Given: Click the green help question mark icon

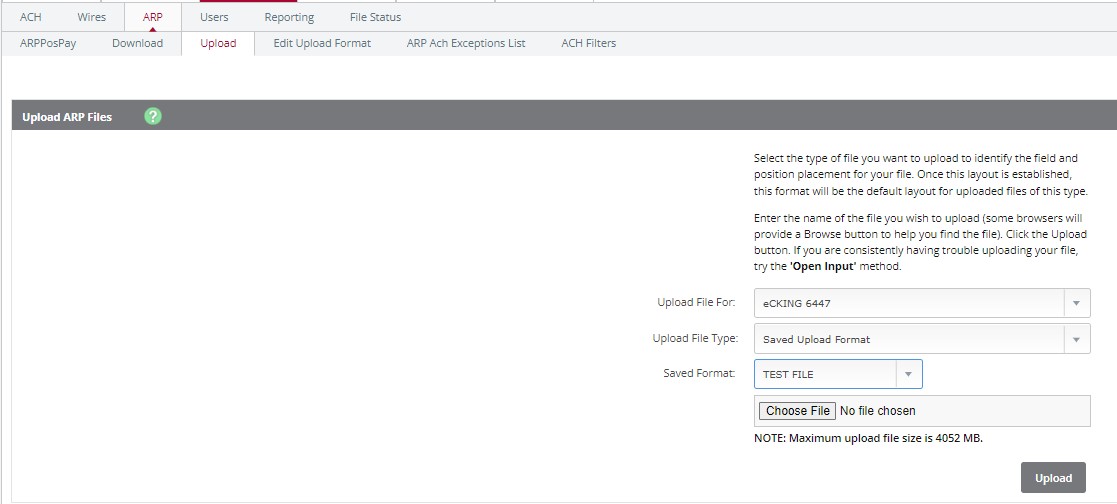Looking at the screenshot, I should [152, 116].
